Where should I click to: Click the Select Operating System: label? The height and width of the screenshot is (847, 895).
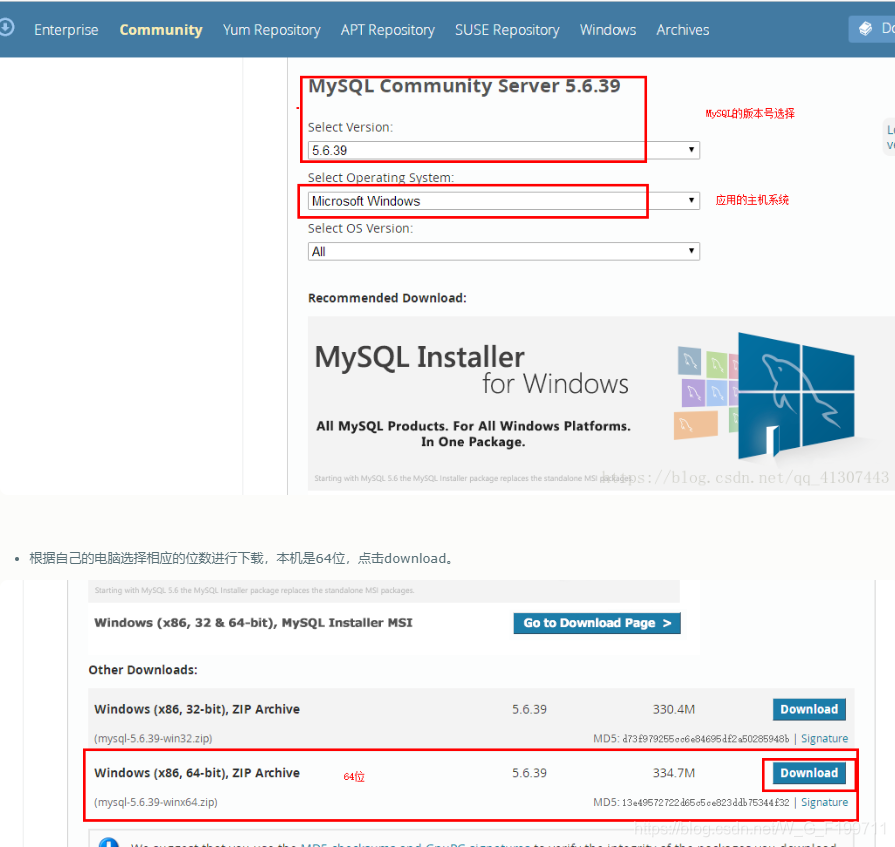click(x=381, y=178)
